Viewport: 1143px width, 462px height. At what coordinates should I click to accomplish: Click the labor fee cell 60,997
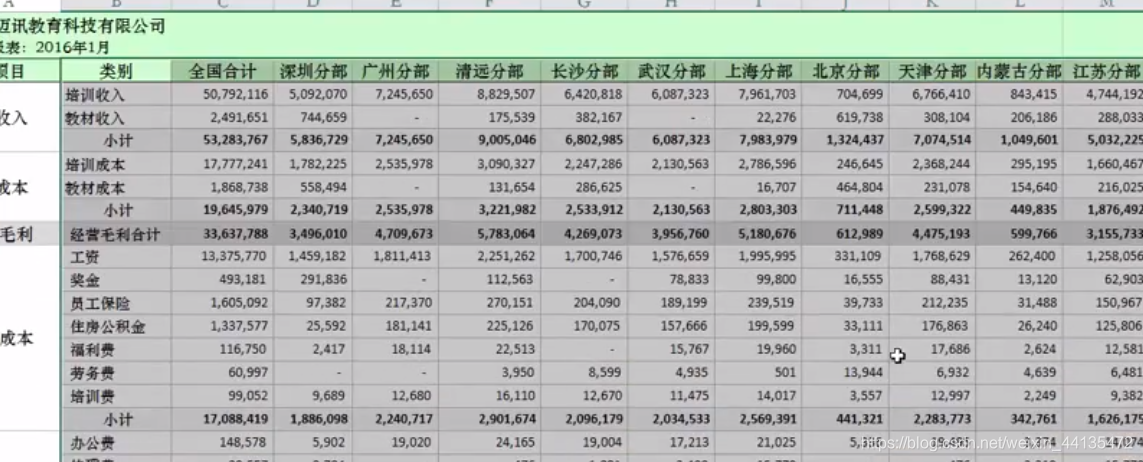pos(222,374)
